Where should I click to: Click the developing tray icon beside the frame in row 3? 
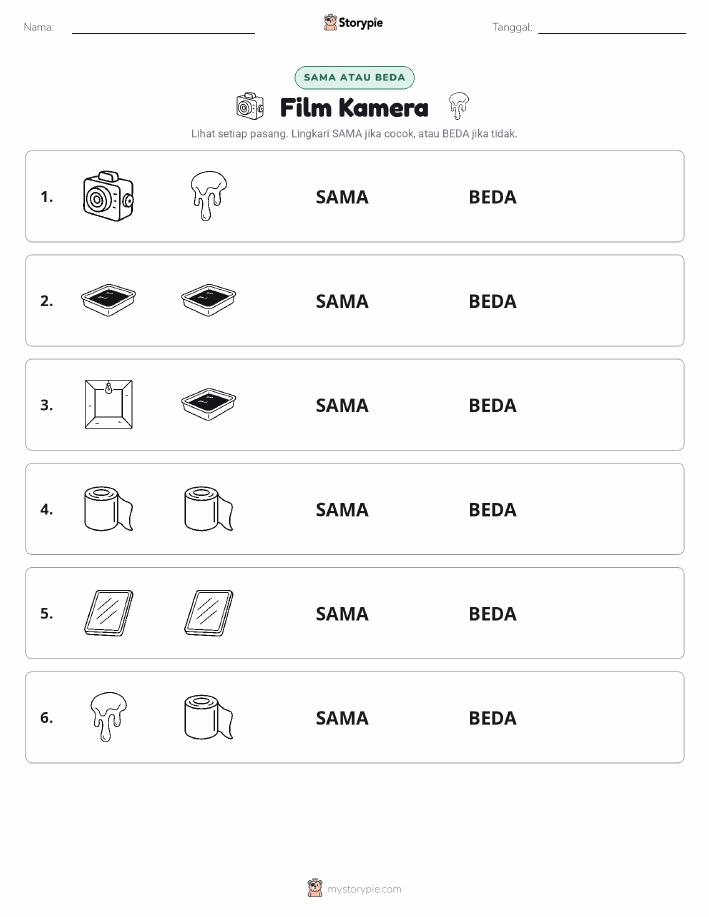tap(209, 405)
